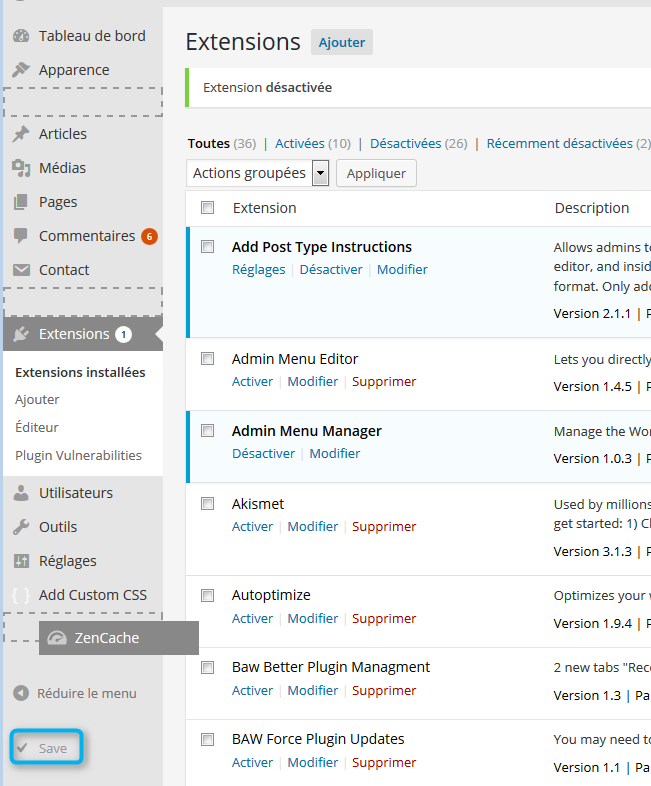Check the Baw Better Plugin Managment checkbox
The width and height of the screenshot is (651, 786).
tap(207, 667)
